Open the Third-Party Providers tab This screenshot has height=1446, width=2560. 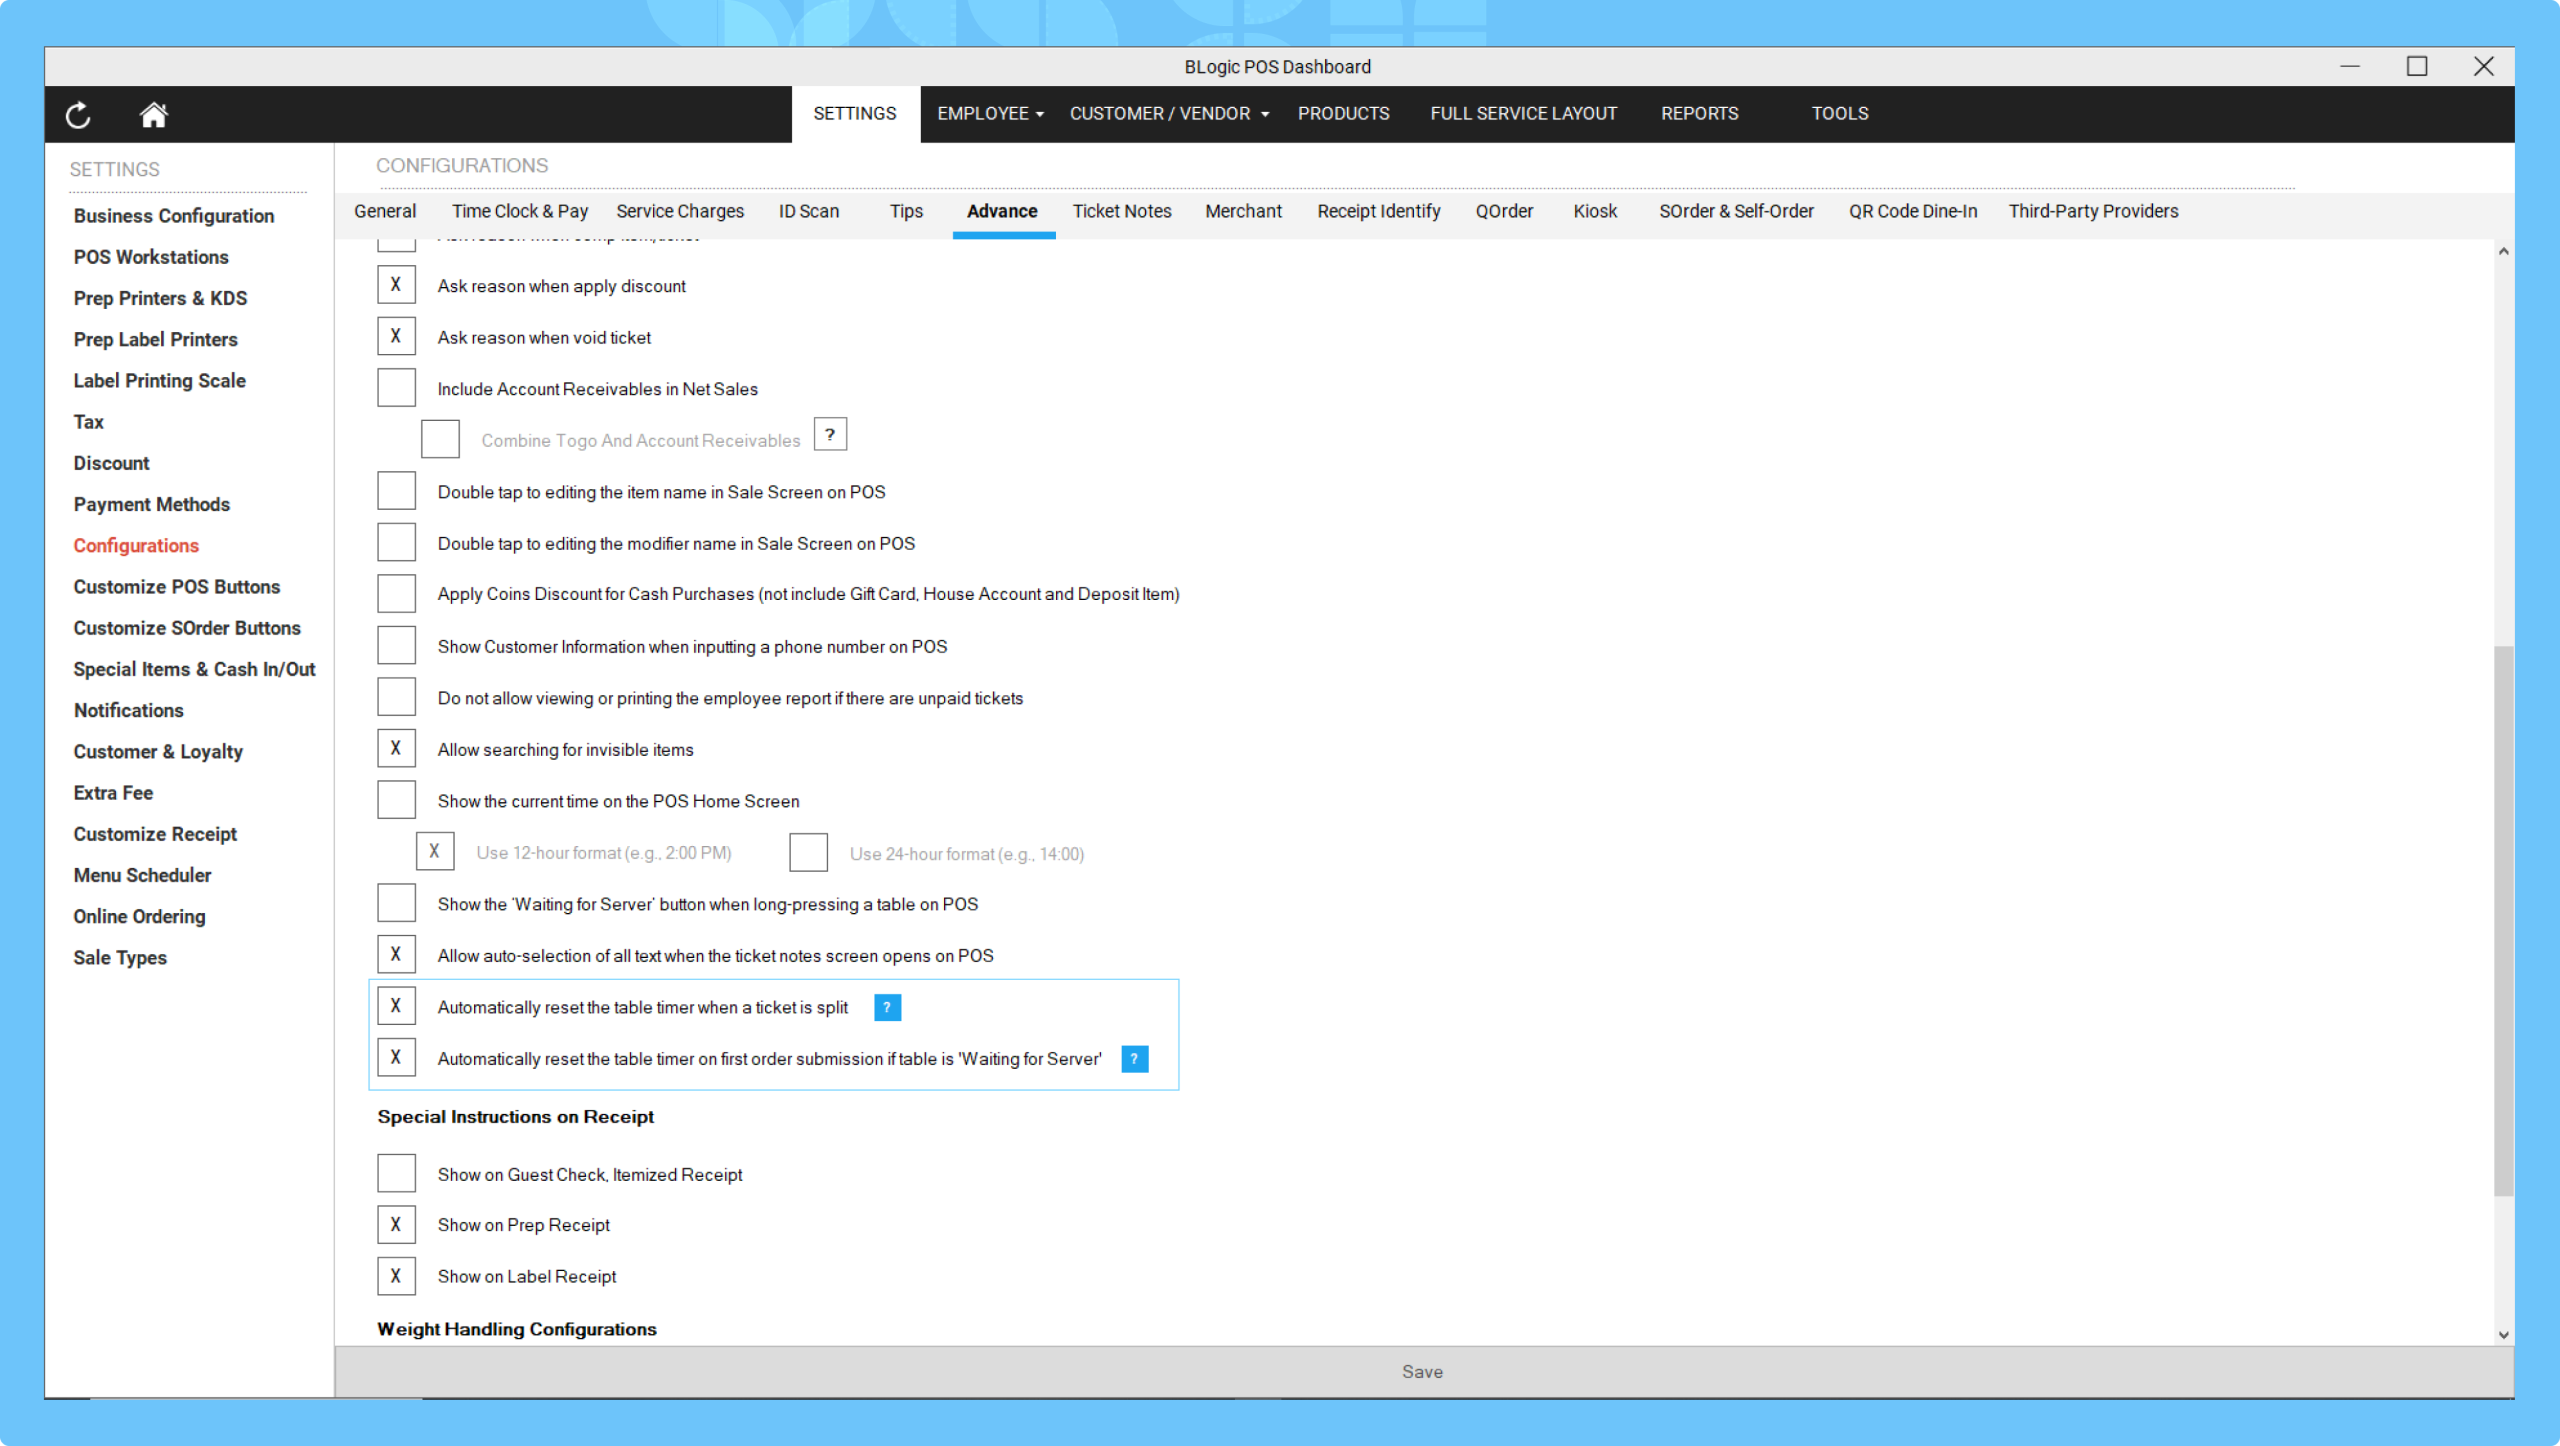(2093, 211)
